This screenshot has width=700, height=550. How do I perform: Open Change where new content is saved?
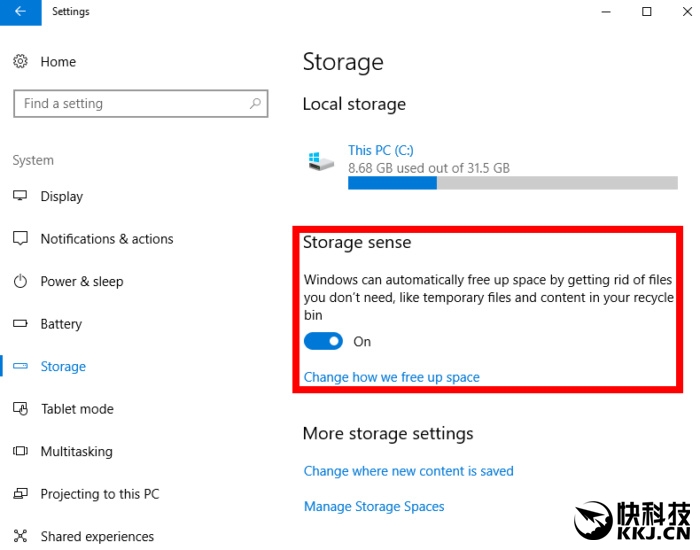(x=408, y=471)
